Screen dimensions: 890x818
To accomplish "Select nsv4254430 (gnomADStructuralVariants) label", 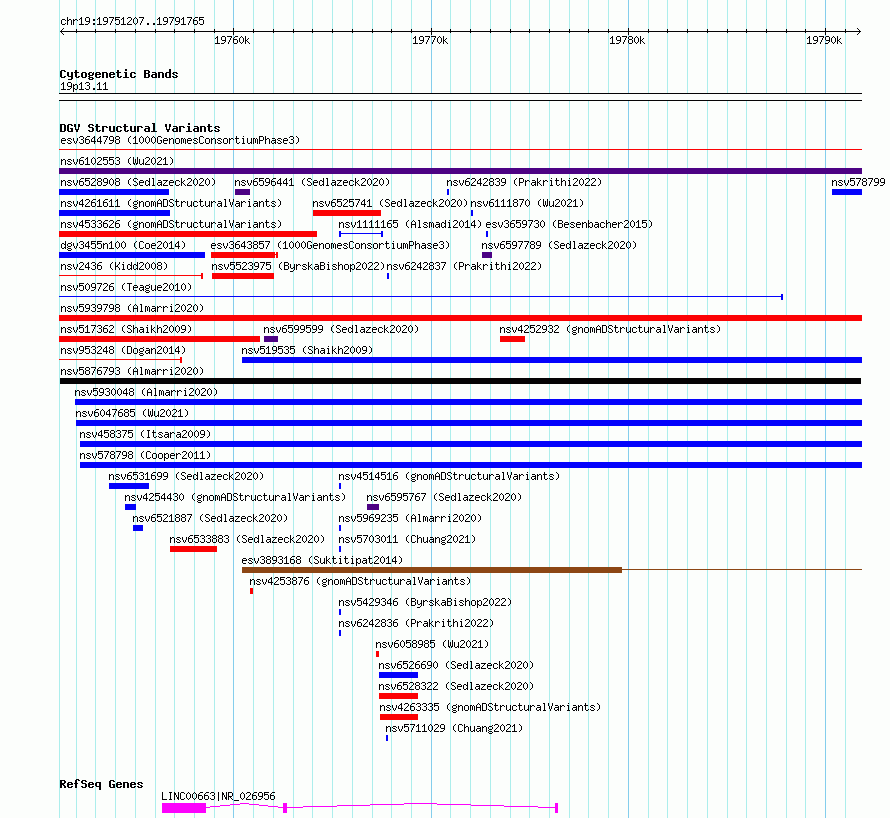I will tap(235, 497).
